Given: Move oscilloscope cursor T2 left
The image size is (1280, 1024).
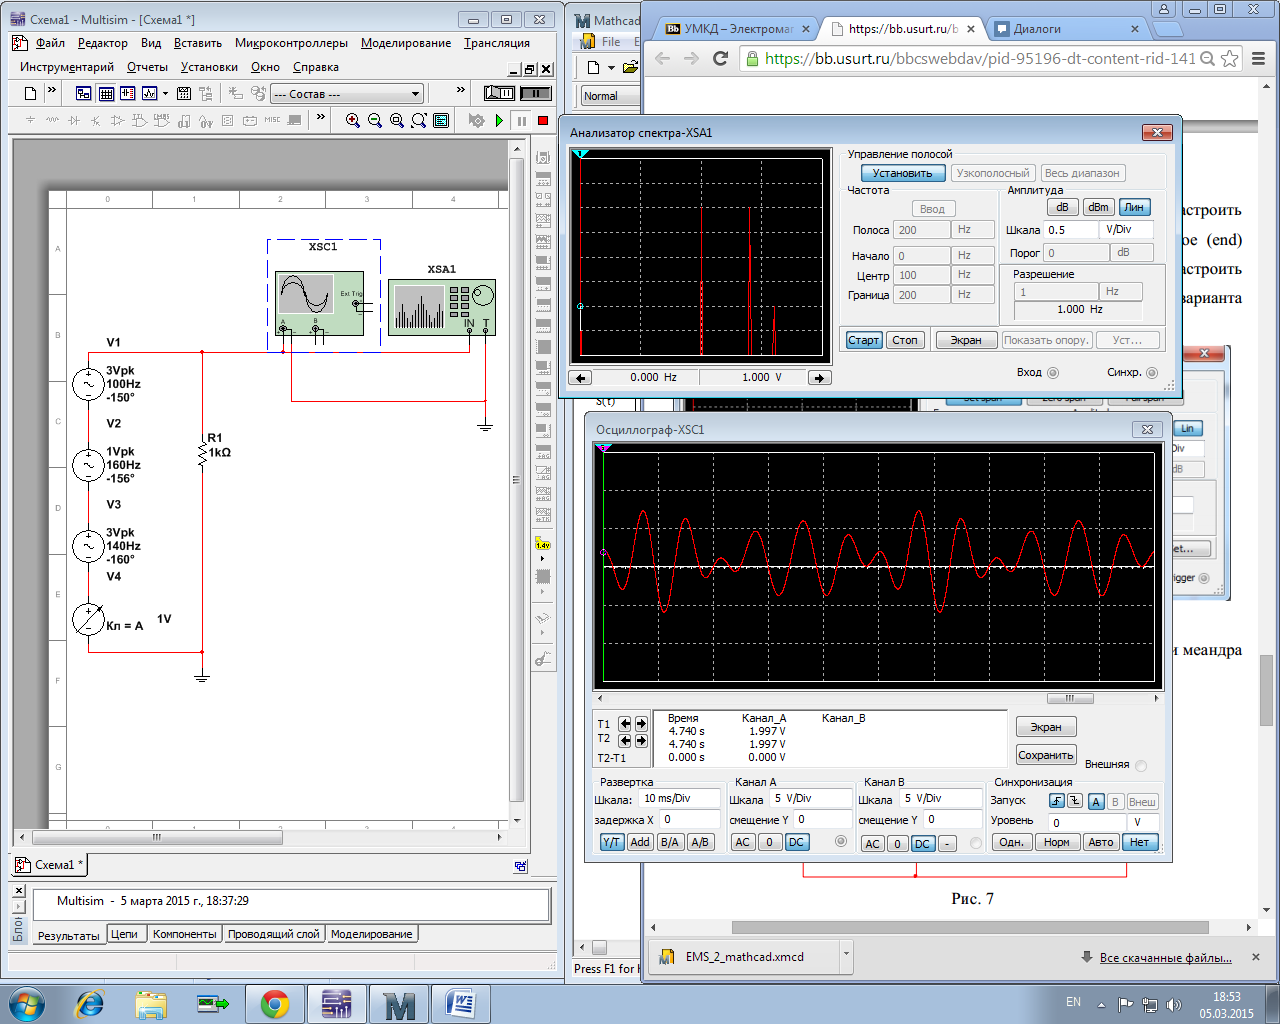Looking at the screenshot, I should pyautogui.click(x=625, y=740).
